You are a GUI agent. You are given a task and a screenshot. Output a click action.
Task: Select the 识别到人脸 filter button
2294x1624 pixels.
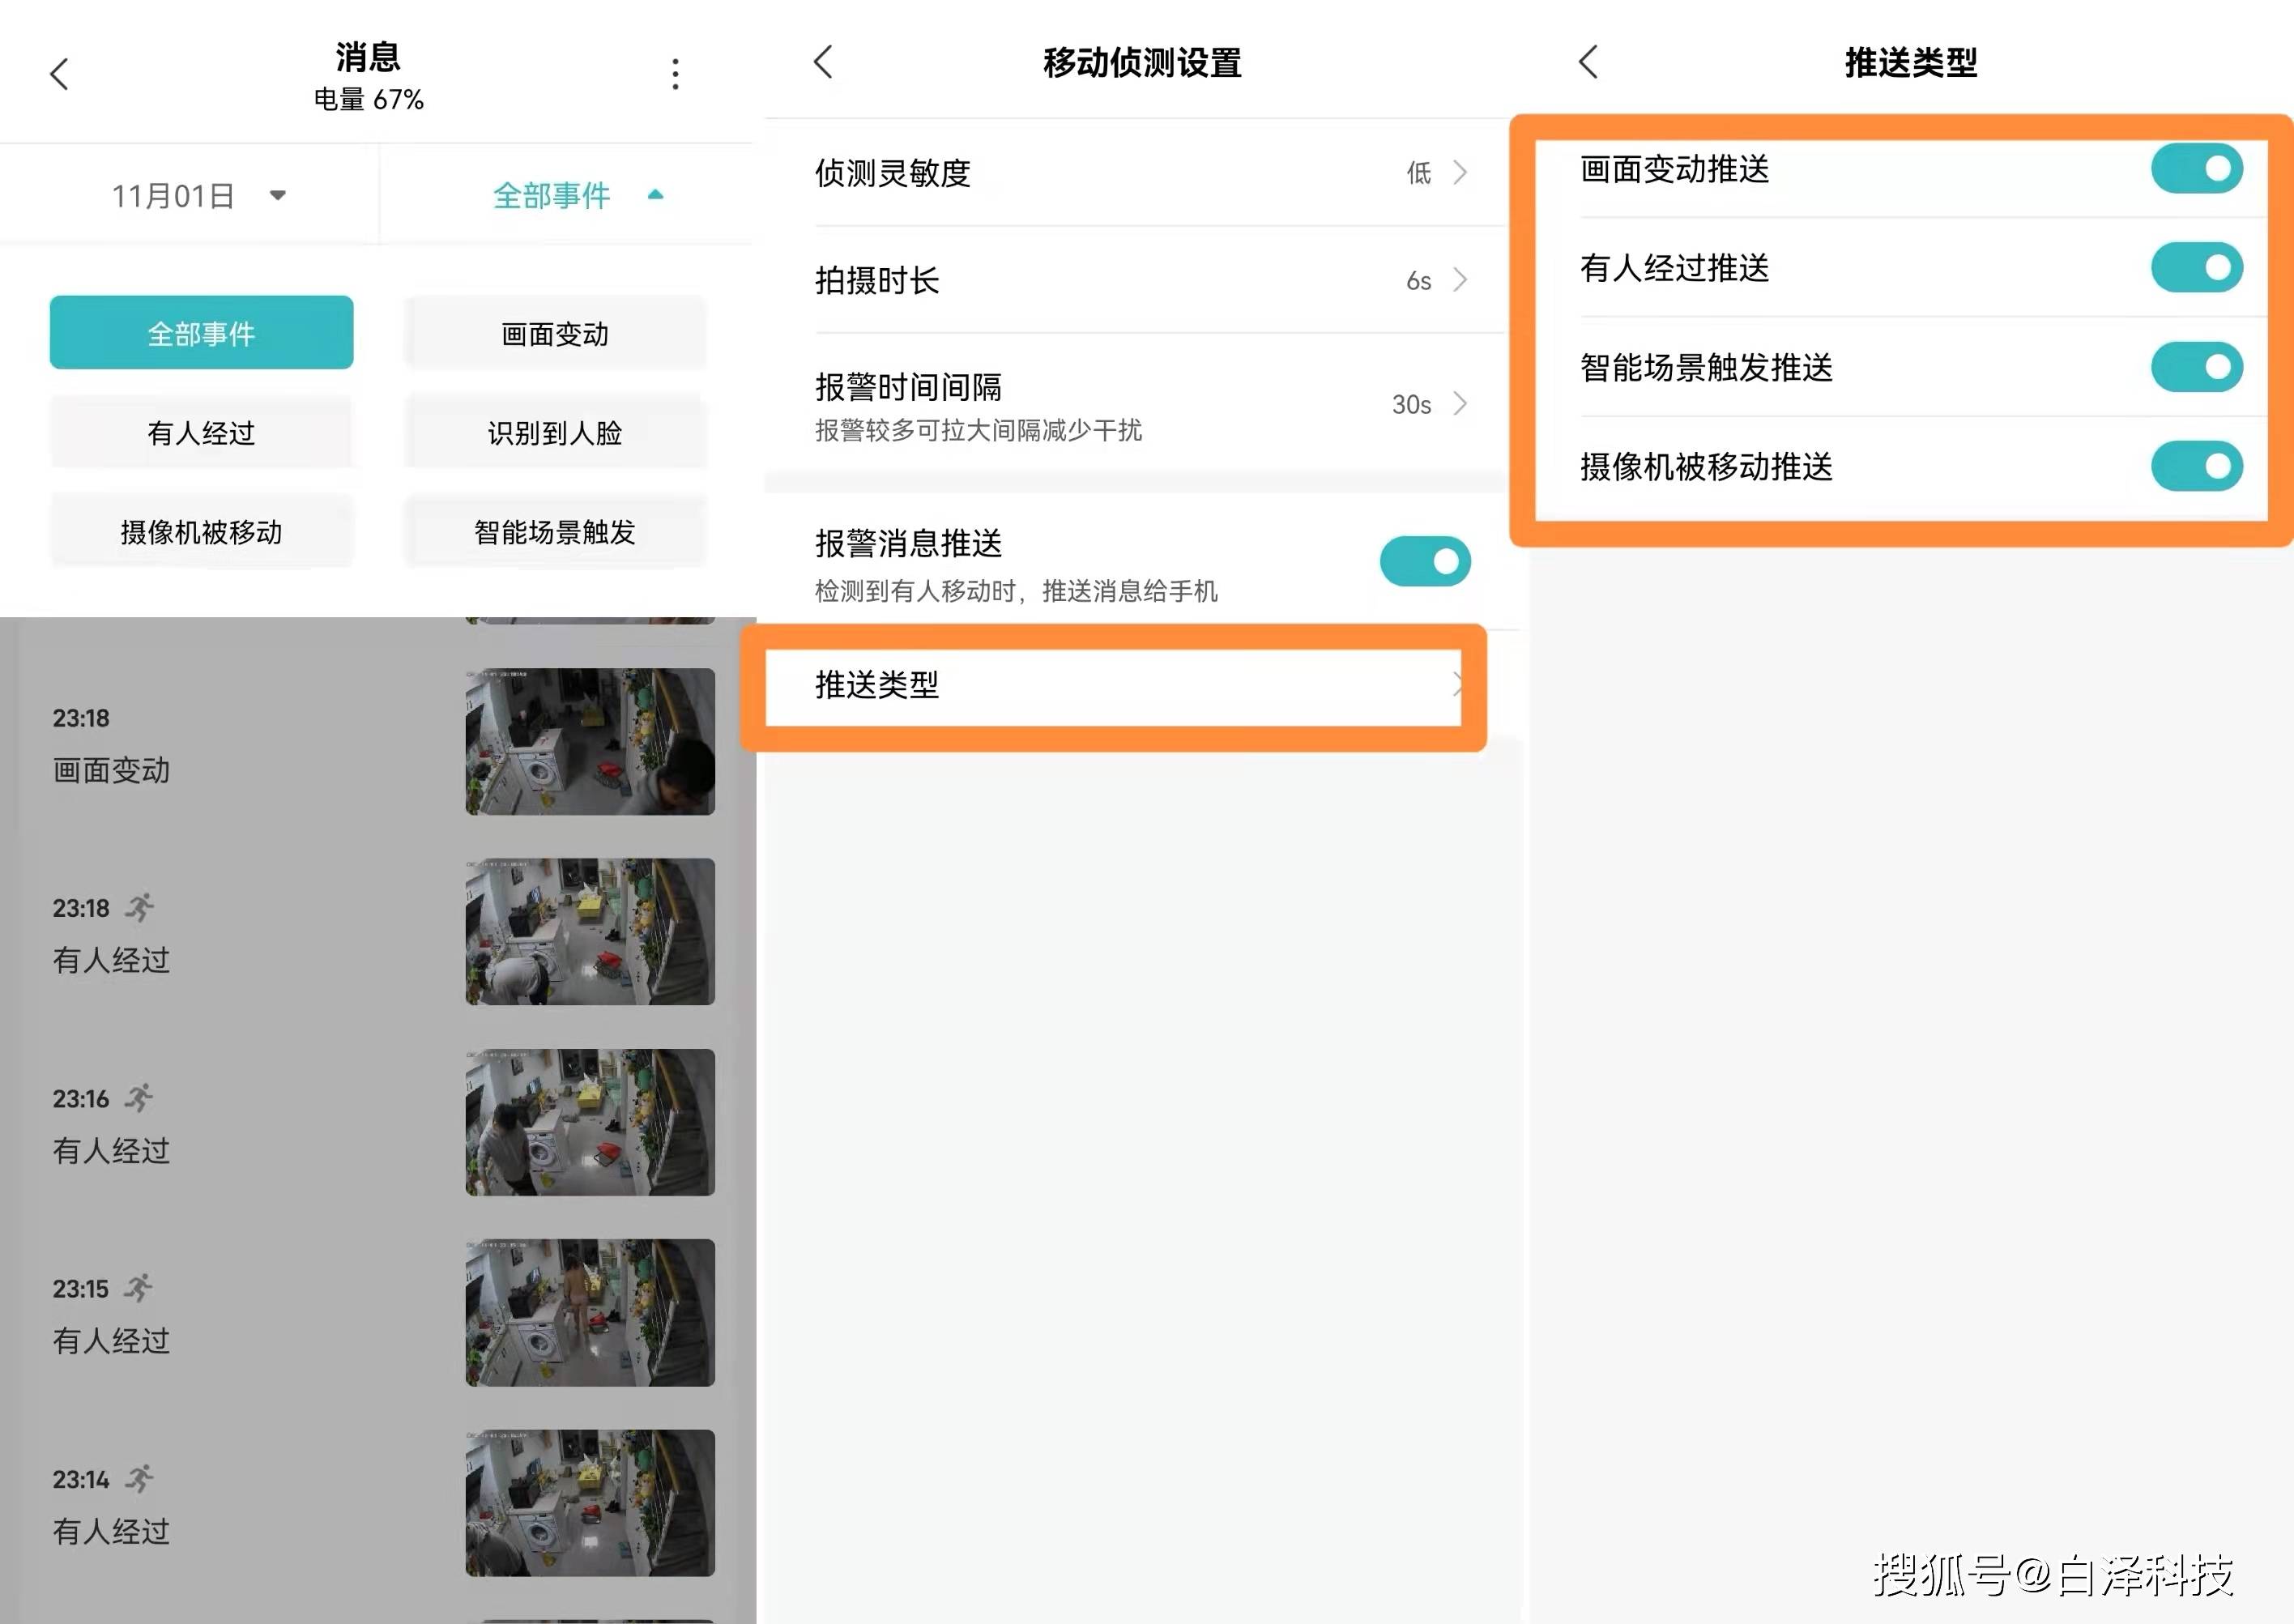pos(555,433)
